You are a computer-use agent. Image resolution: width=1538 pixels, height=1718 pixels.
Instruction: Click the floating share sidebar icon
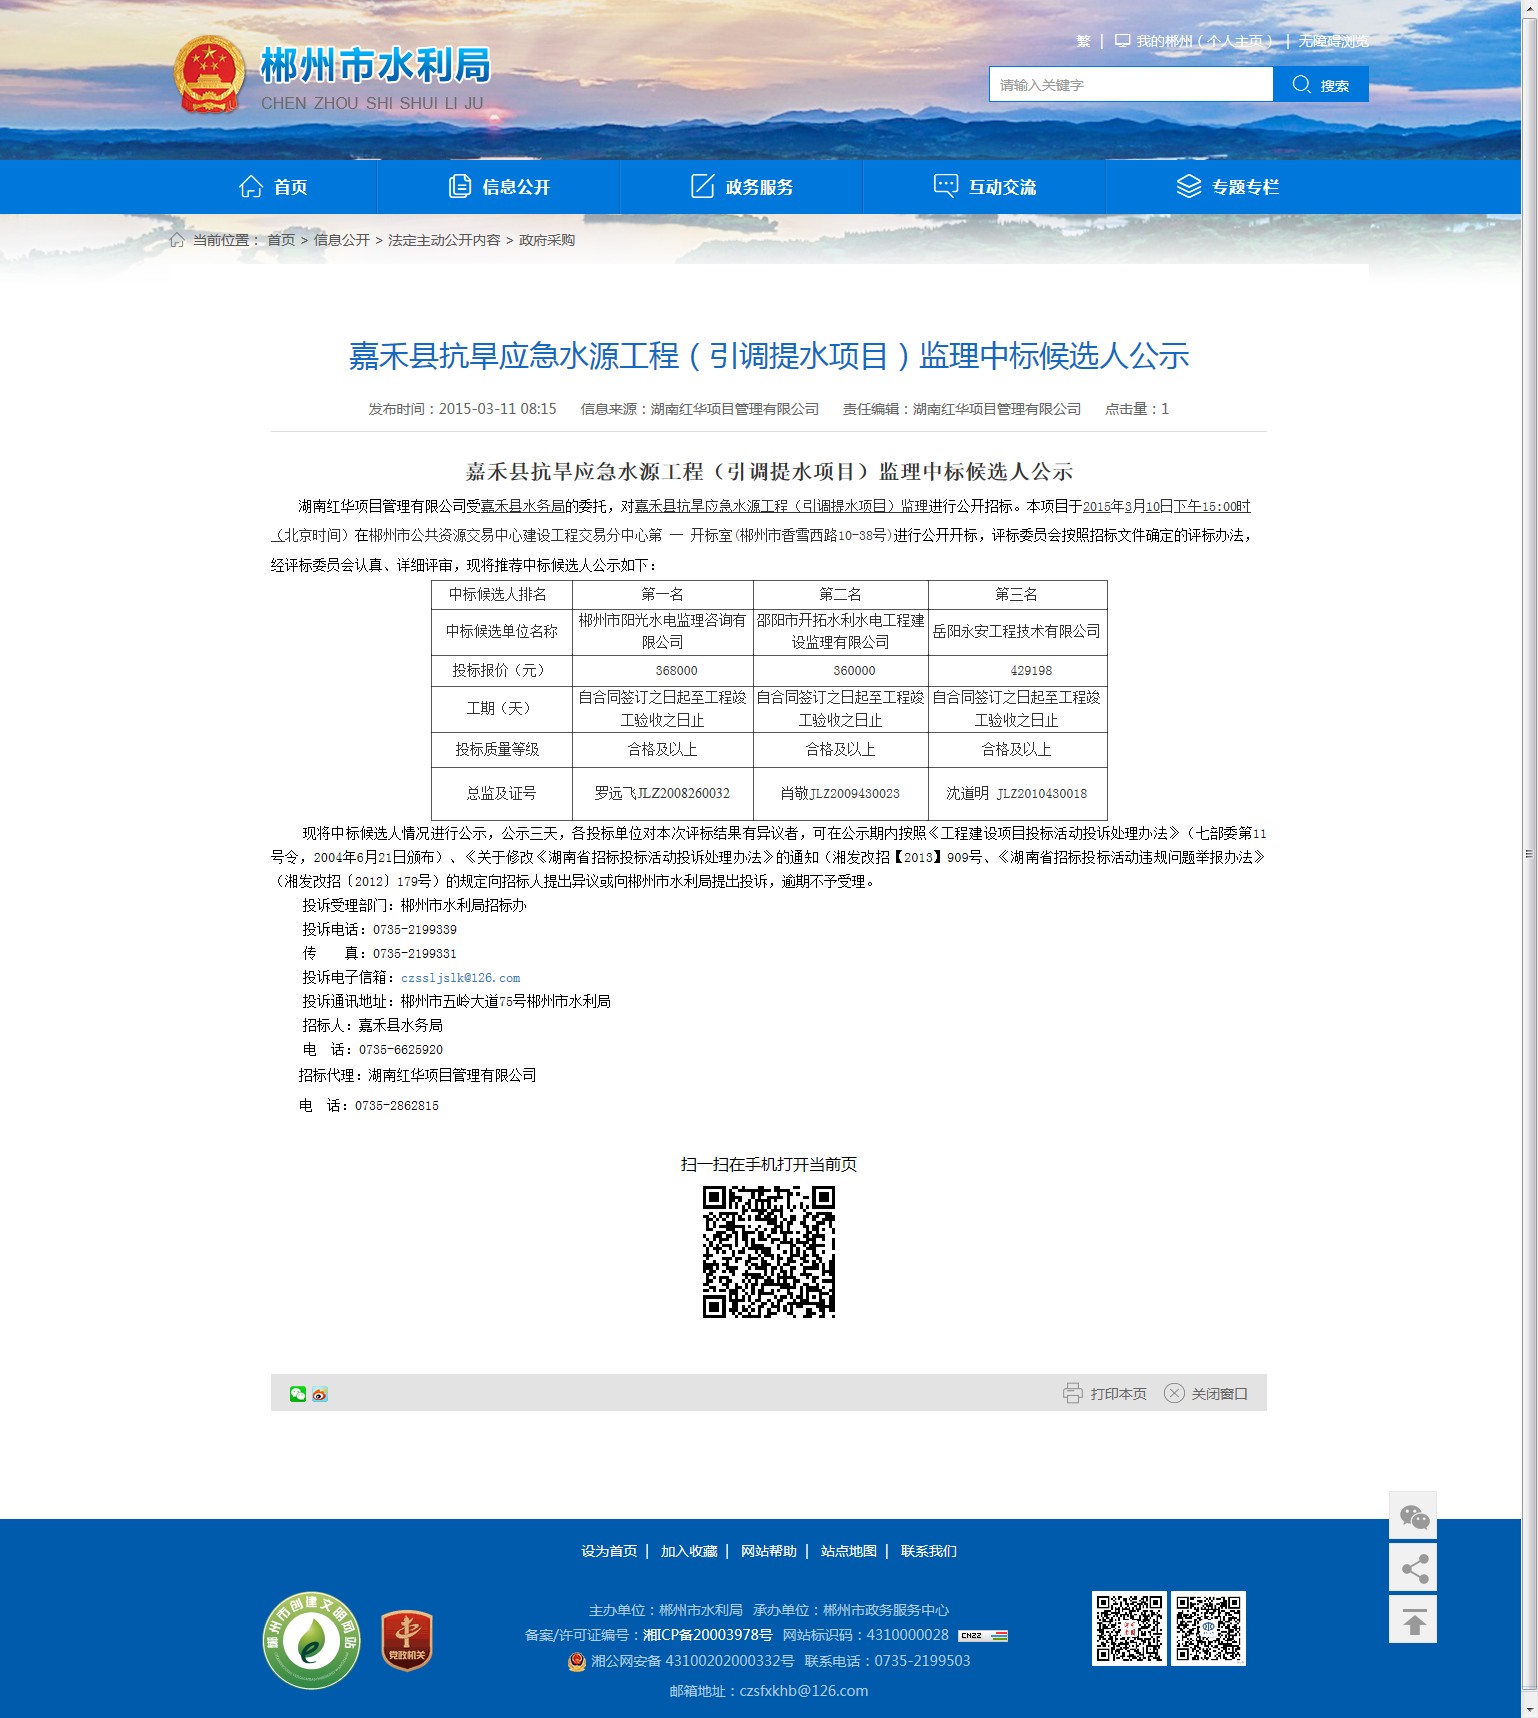pos(1413,1568)
